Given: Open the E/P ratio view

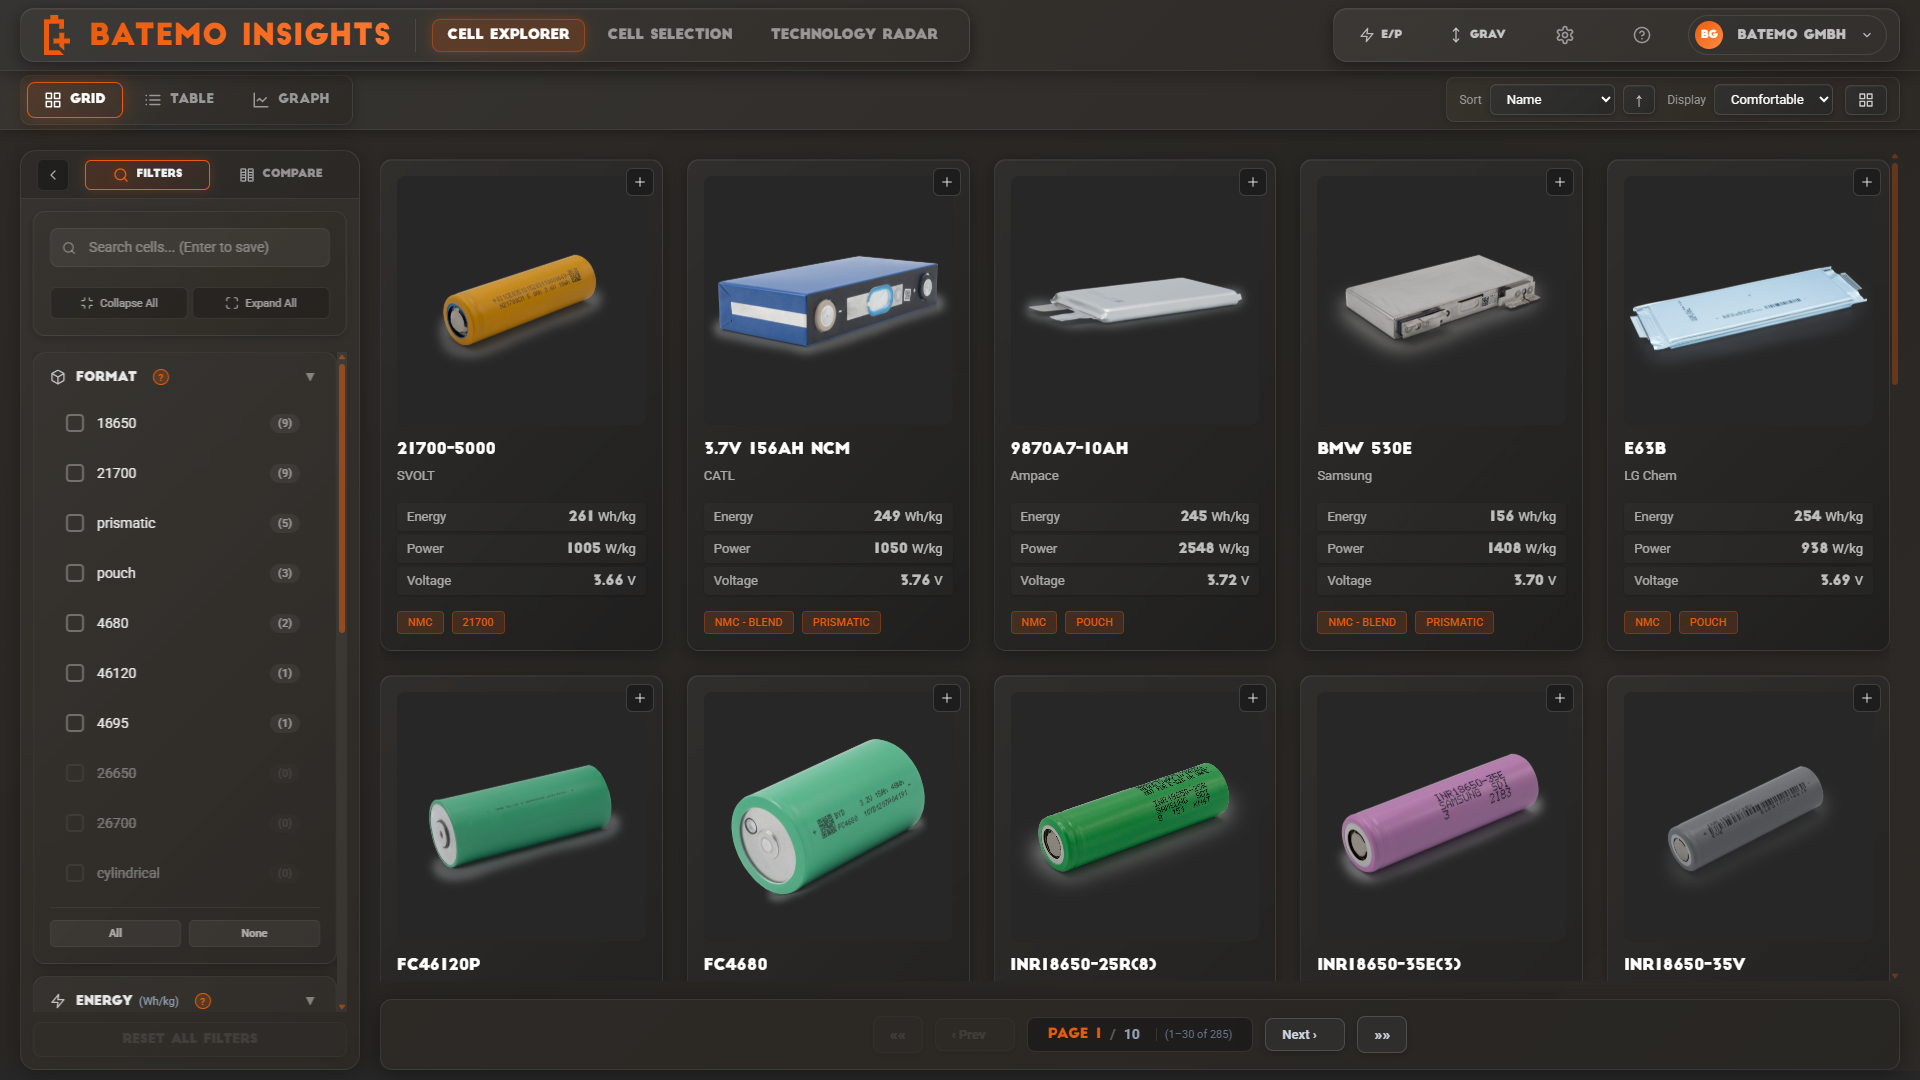Looking at the screenshot, I should (x=1383, y=34).
